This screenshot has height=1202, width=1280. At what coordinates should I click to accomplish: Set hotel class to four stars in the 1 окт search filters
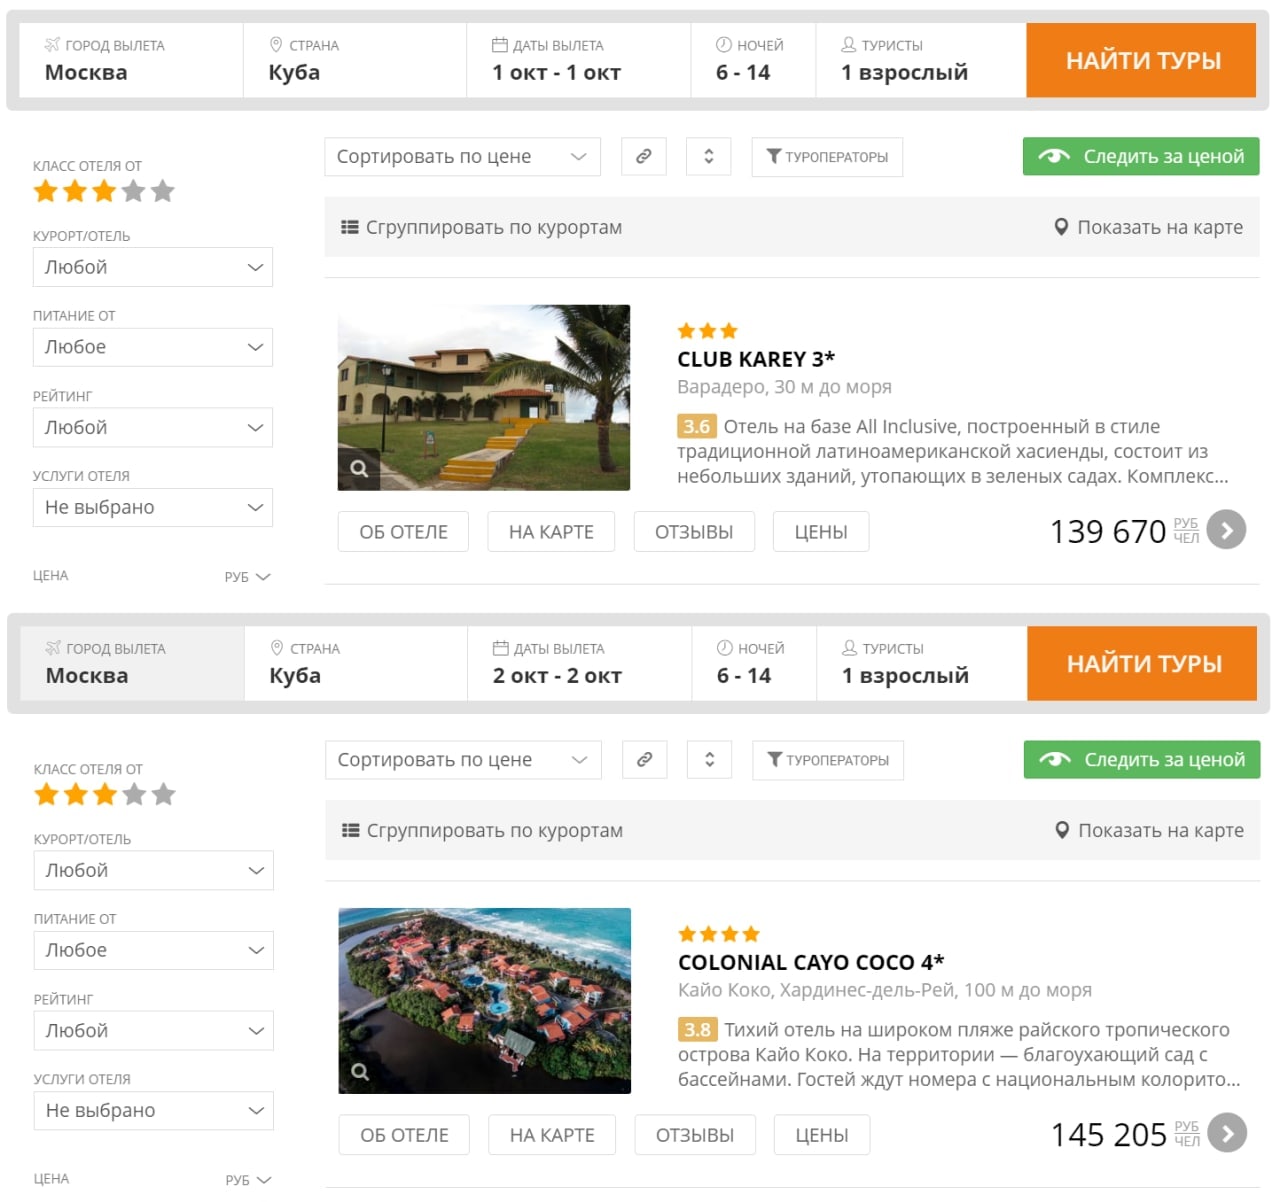point(134,192)
